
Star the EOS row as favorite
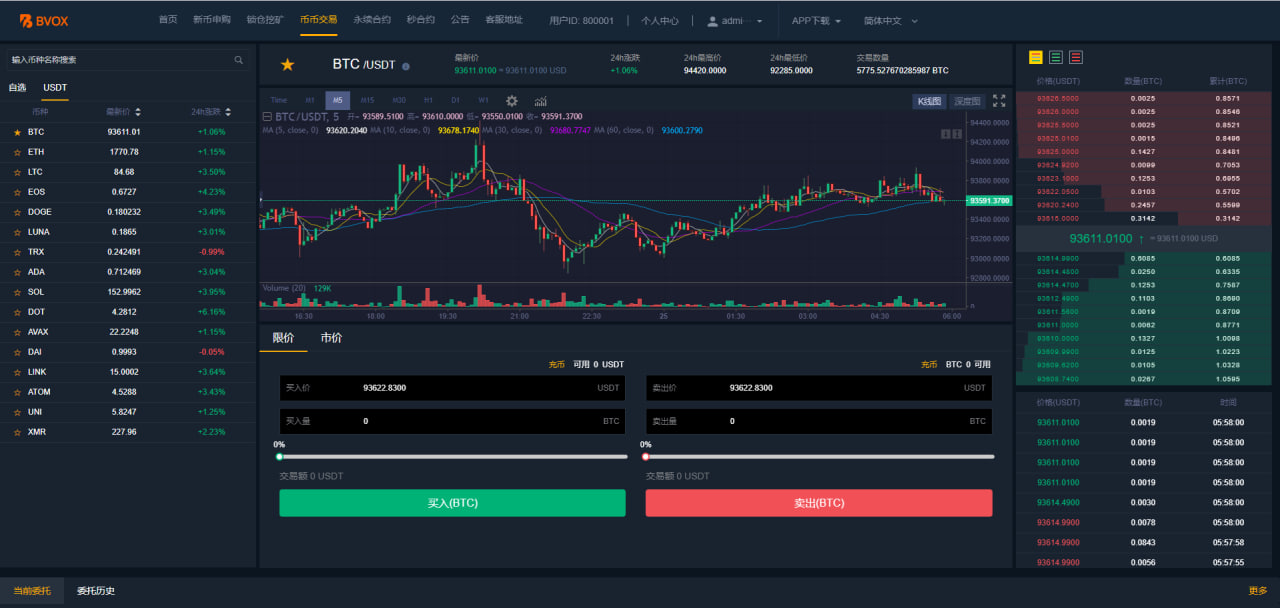click(x=17, y=192)
